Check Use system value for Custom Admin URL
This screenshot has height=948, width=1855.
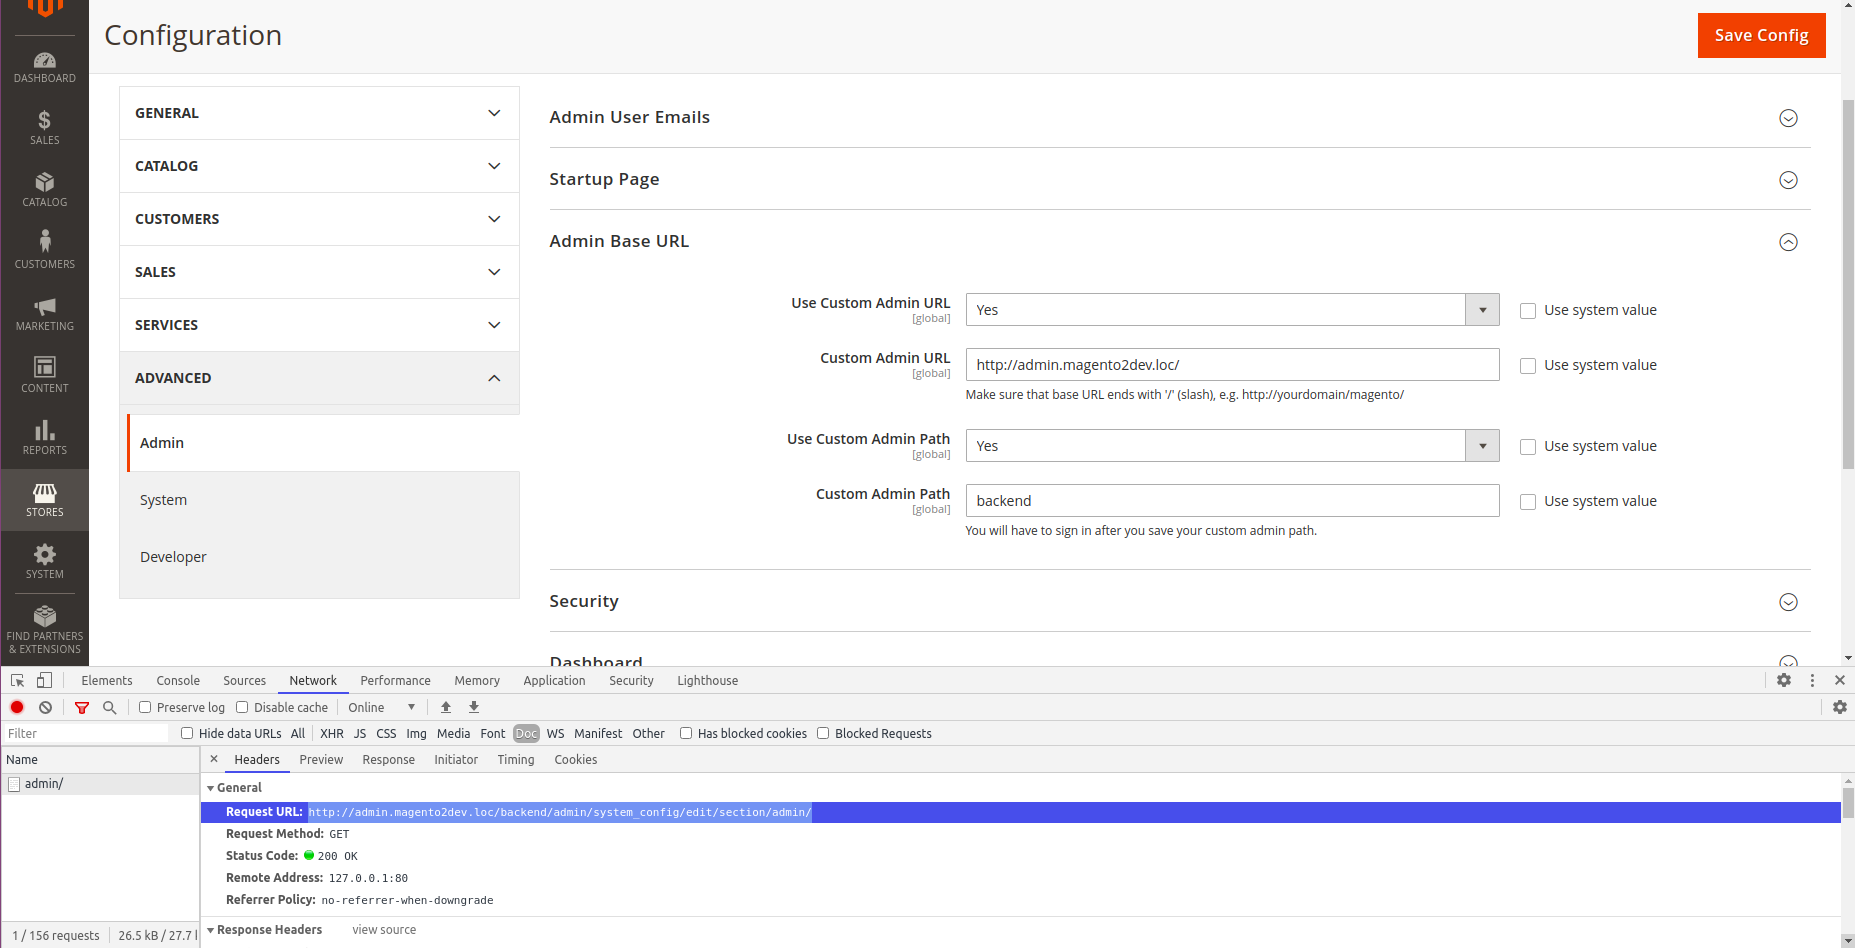click(1527, 365)
